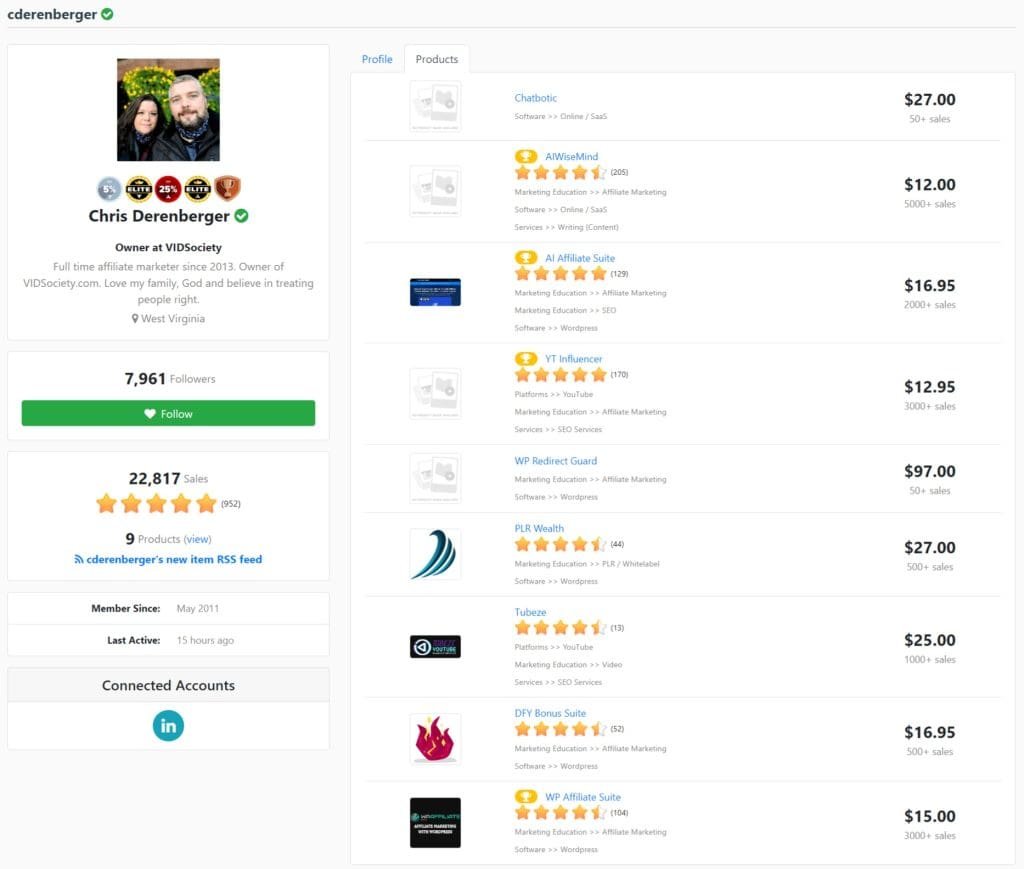
Task: Open the WP Redirect Guard product link
Action: tap(556, 460)
